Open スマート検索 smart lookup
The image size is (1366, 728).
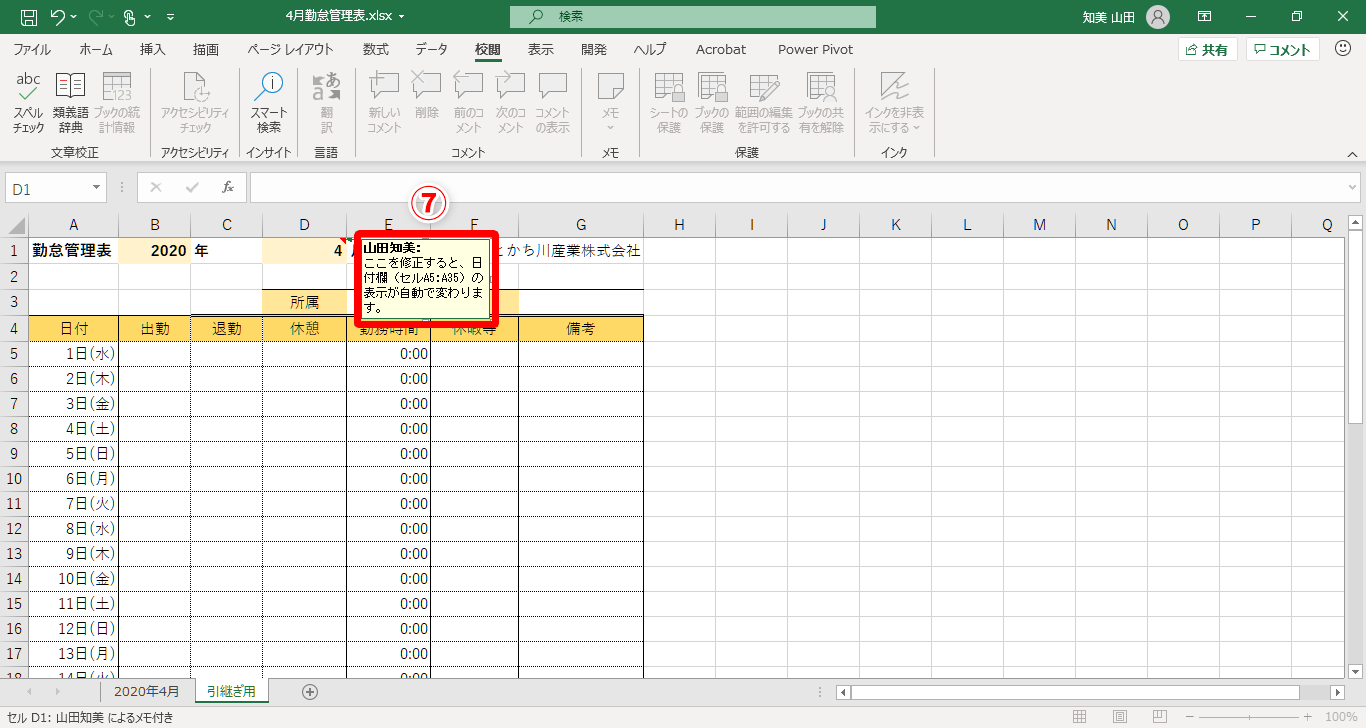[269, 104]
